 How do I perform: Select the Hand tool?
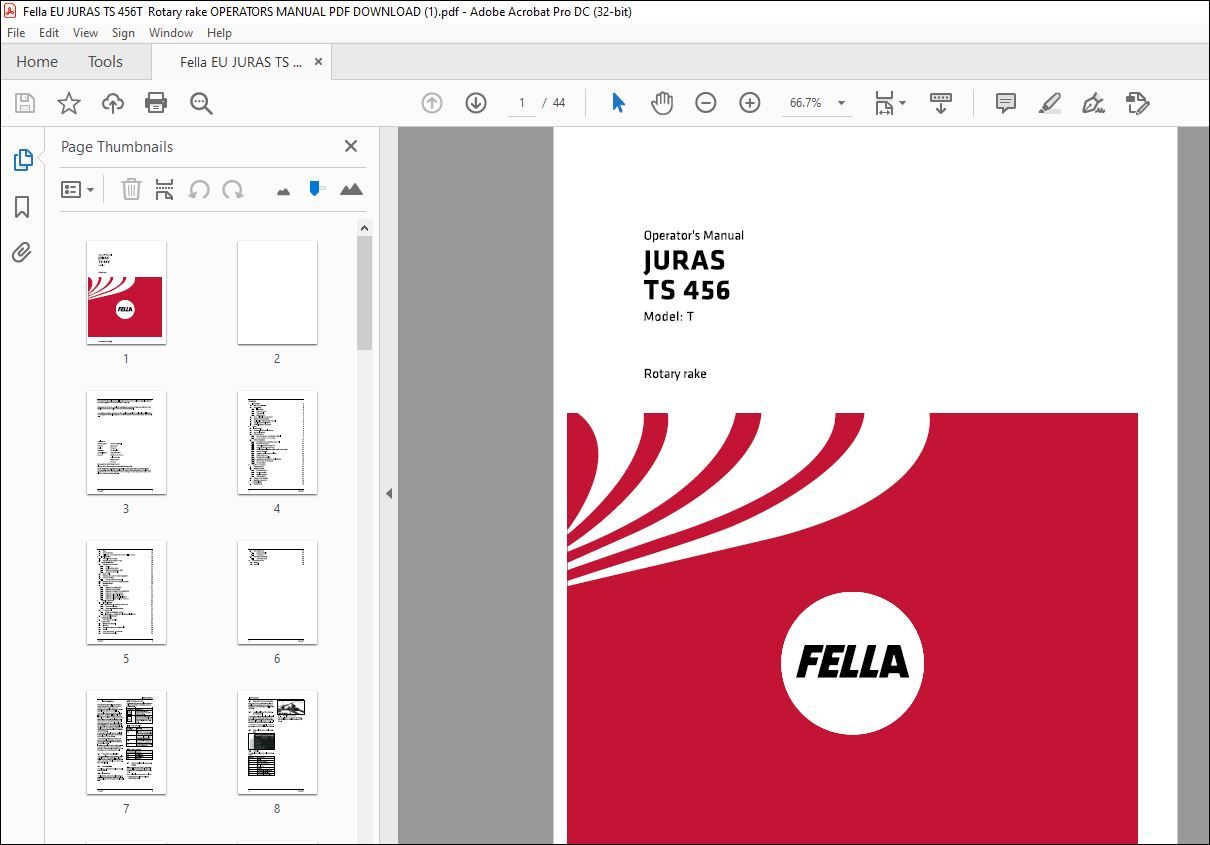(x=661, y=102)
